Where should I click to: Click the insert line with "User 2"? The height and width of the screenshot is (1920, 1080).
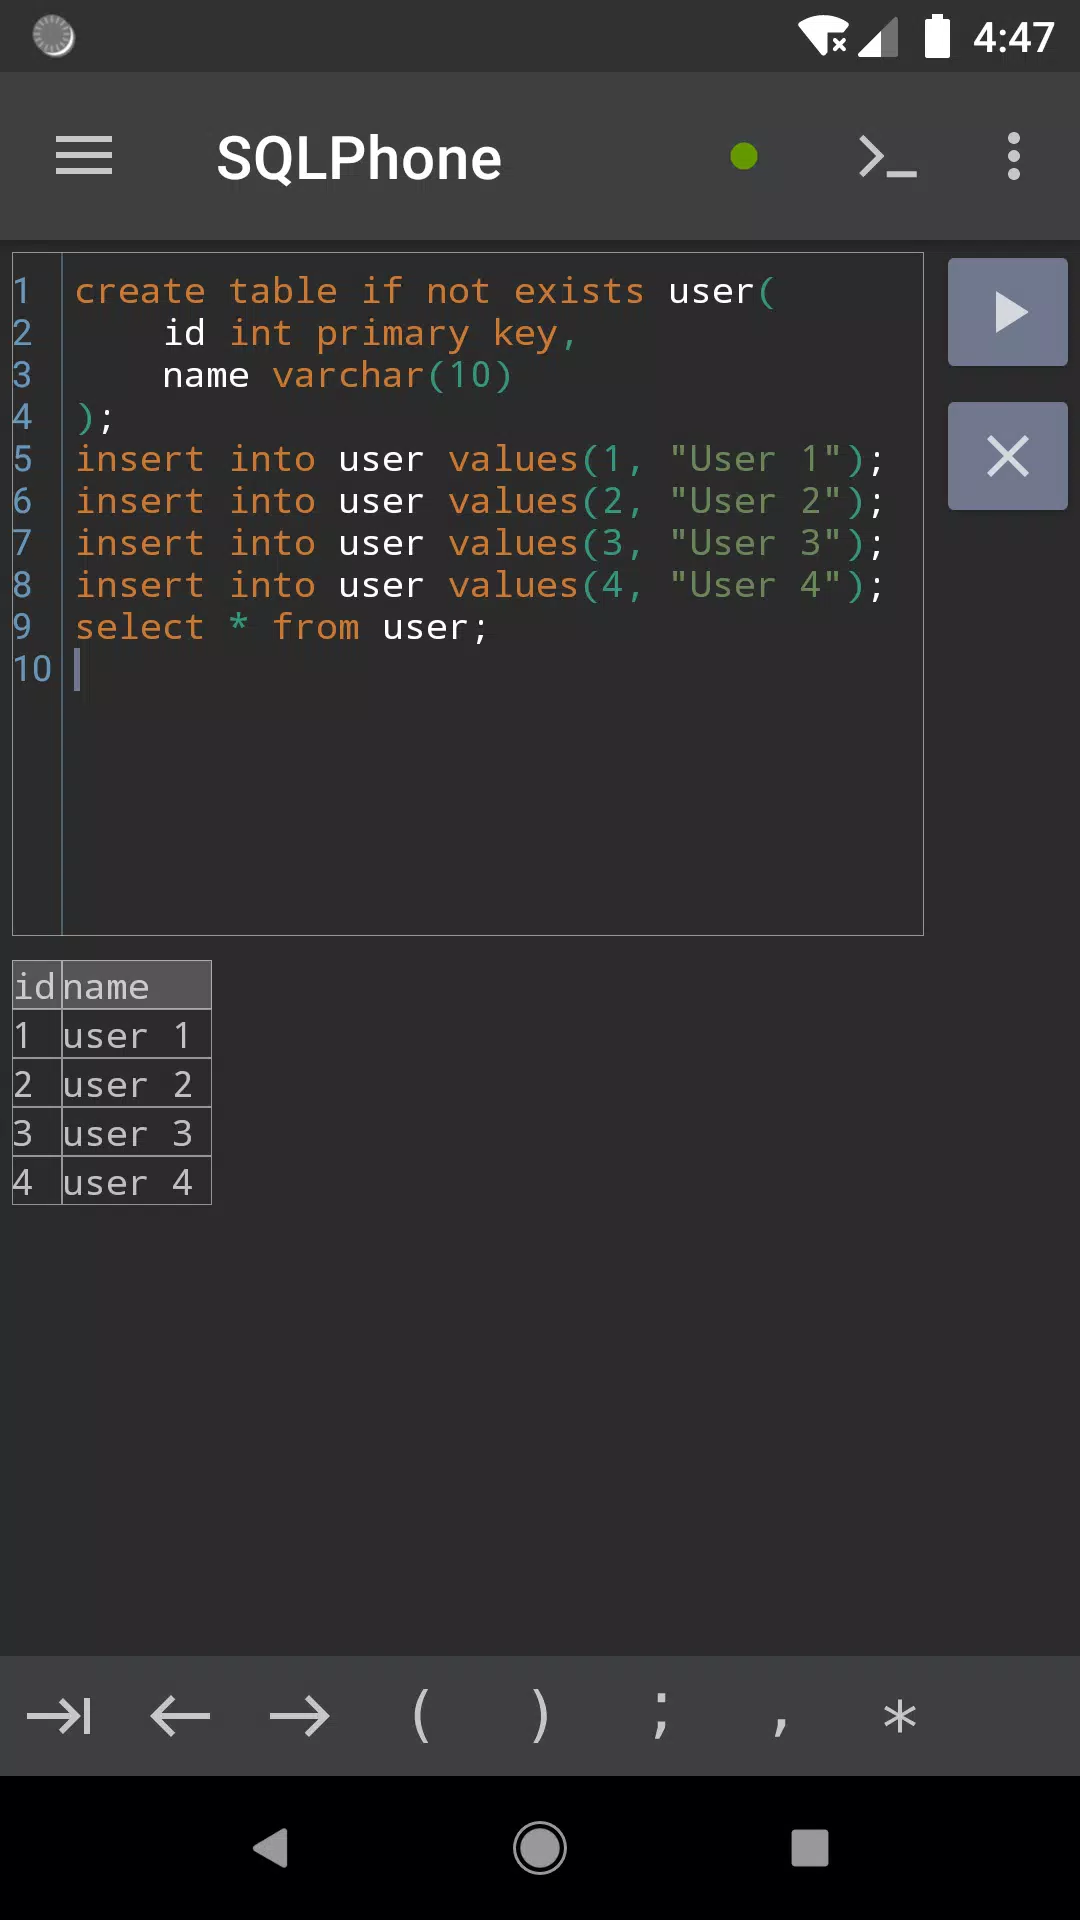(480, 502)
